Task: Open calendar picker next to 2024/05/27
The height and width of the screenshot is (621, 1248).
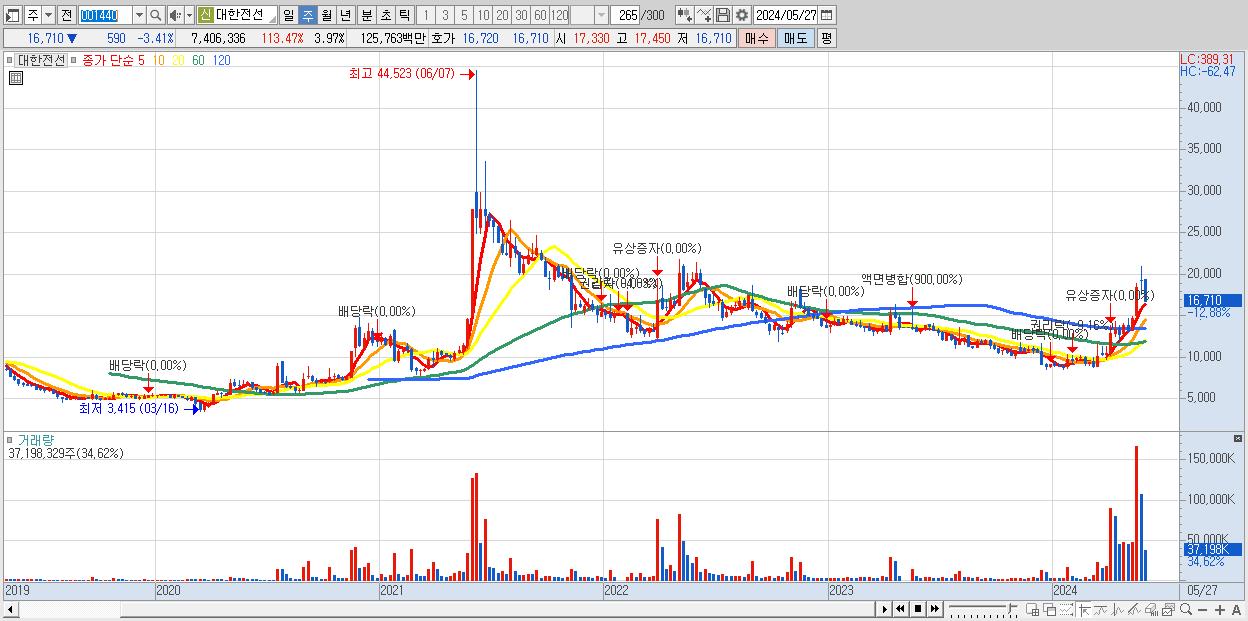Action: tap(827, 15)
